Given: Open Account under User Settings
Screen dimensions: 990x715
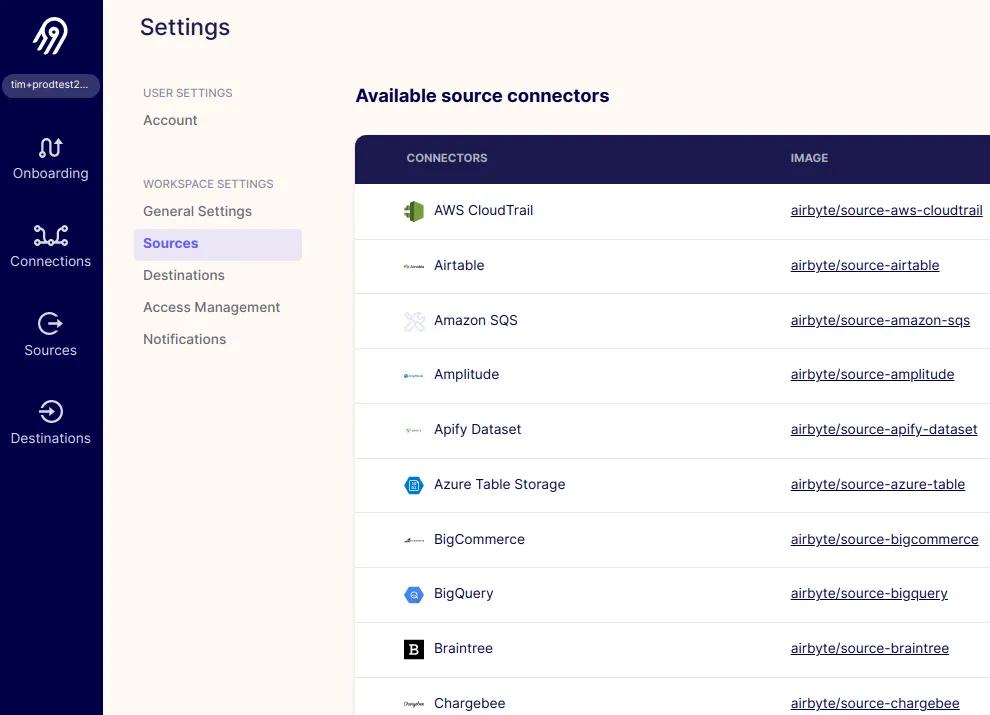Looking at the screenshot, I should coord(170,120).
